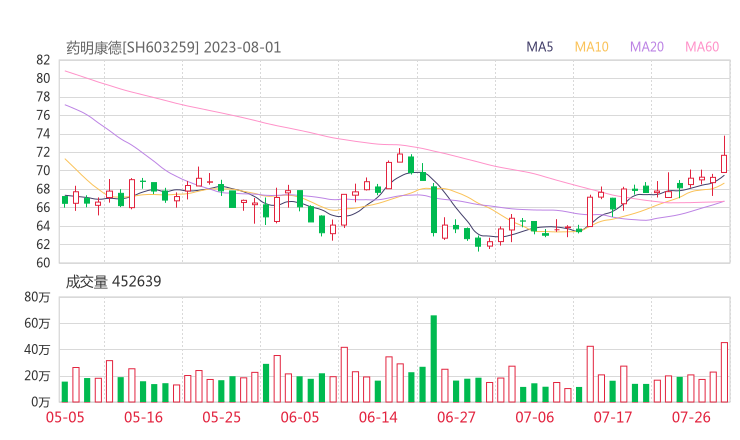Screen dimensions: 740x440
Task: Click the 07-26 date axis label
Action: point(691,417)
